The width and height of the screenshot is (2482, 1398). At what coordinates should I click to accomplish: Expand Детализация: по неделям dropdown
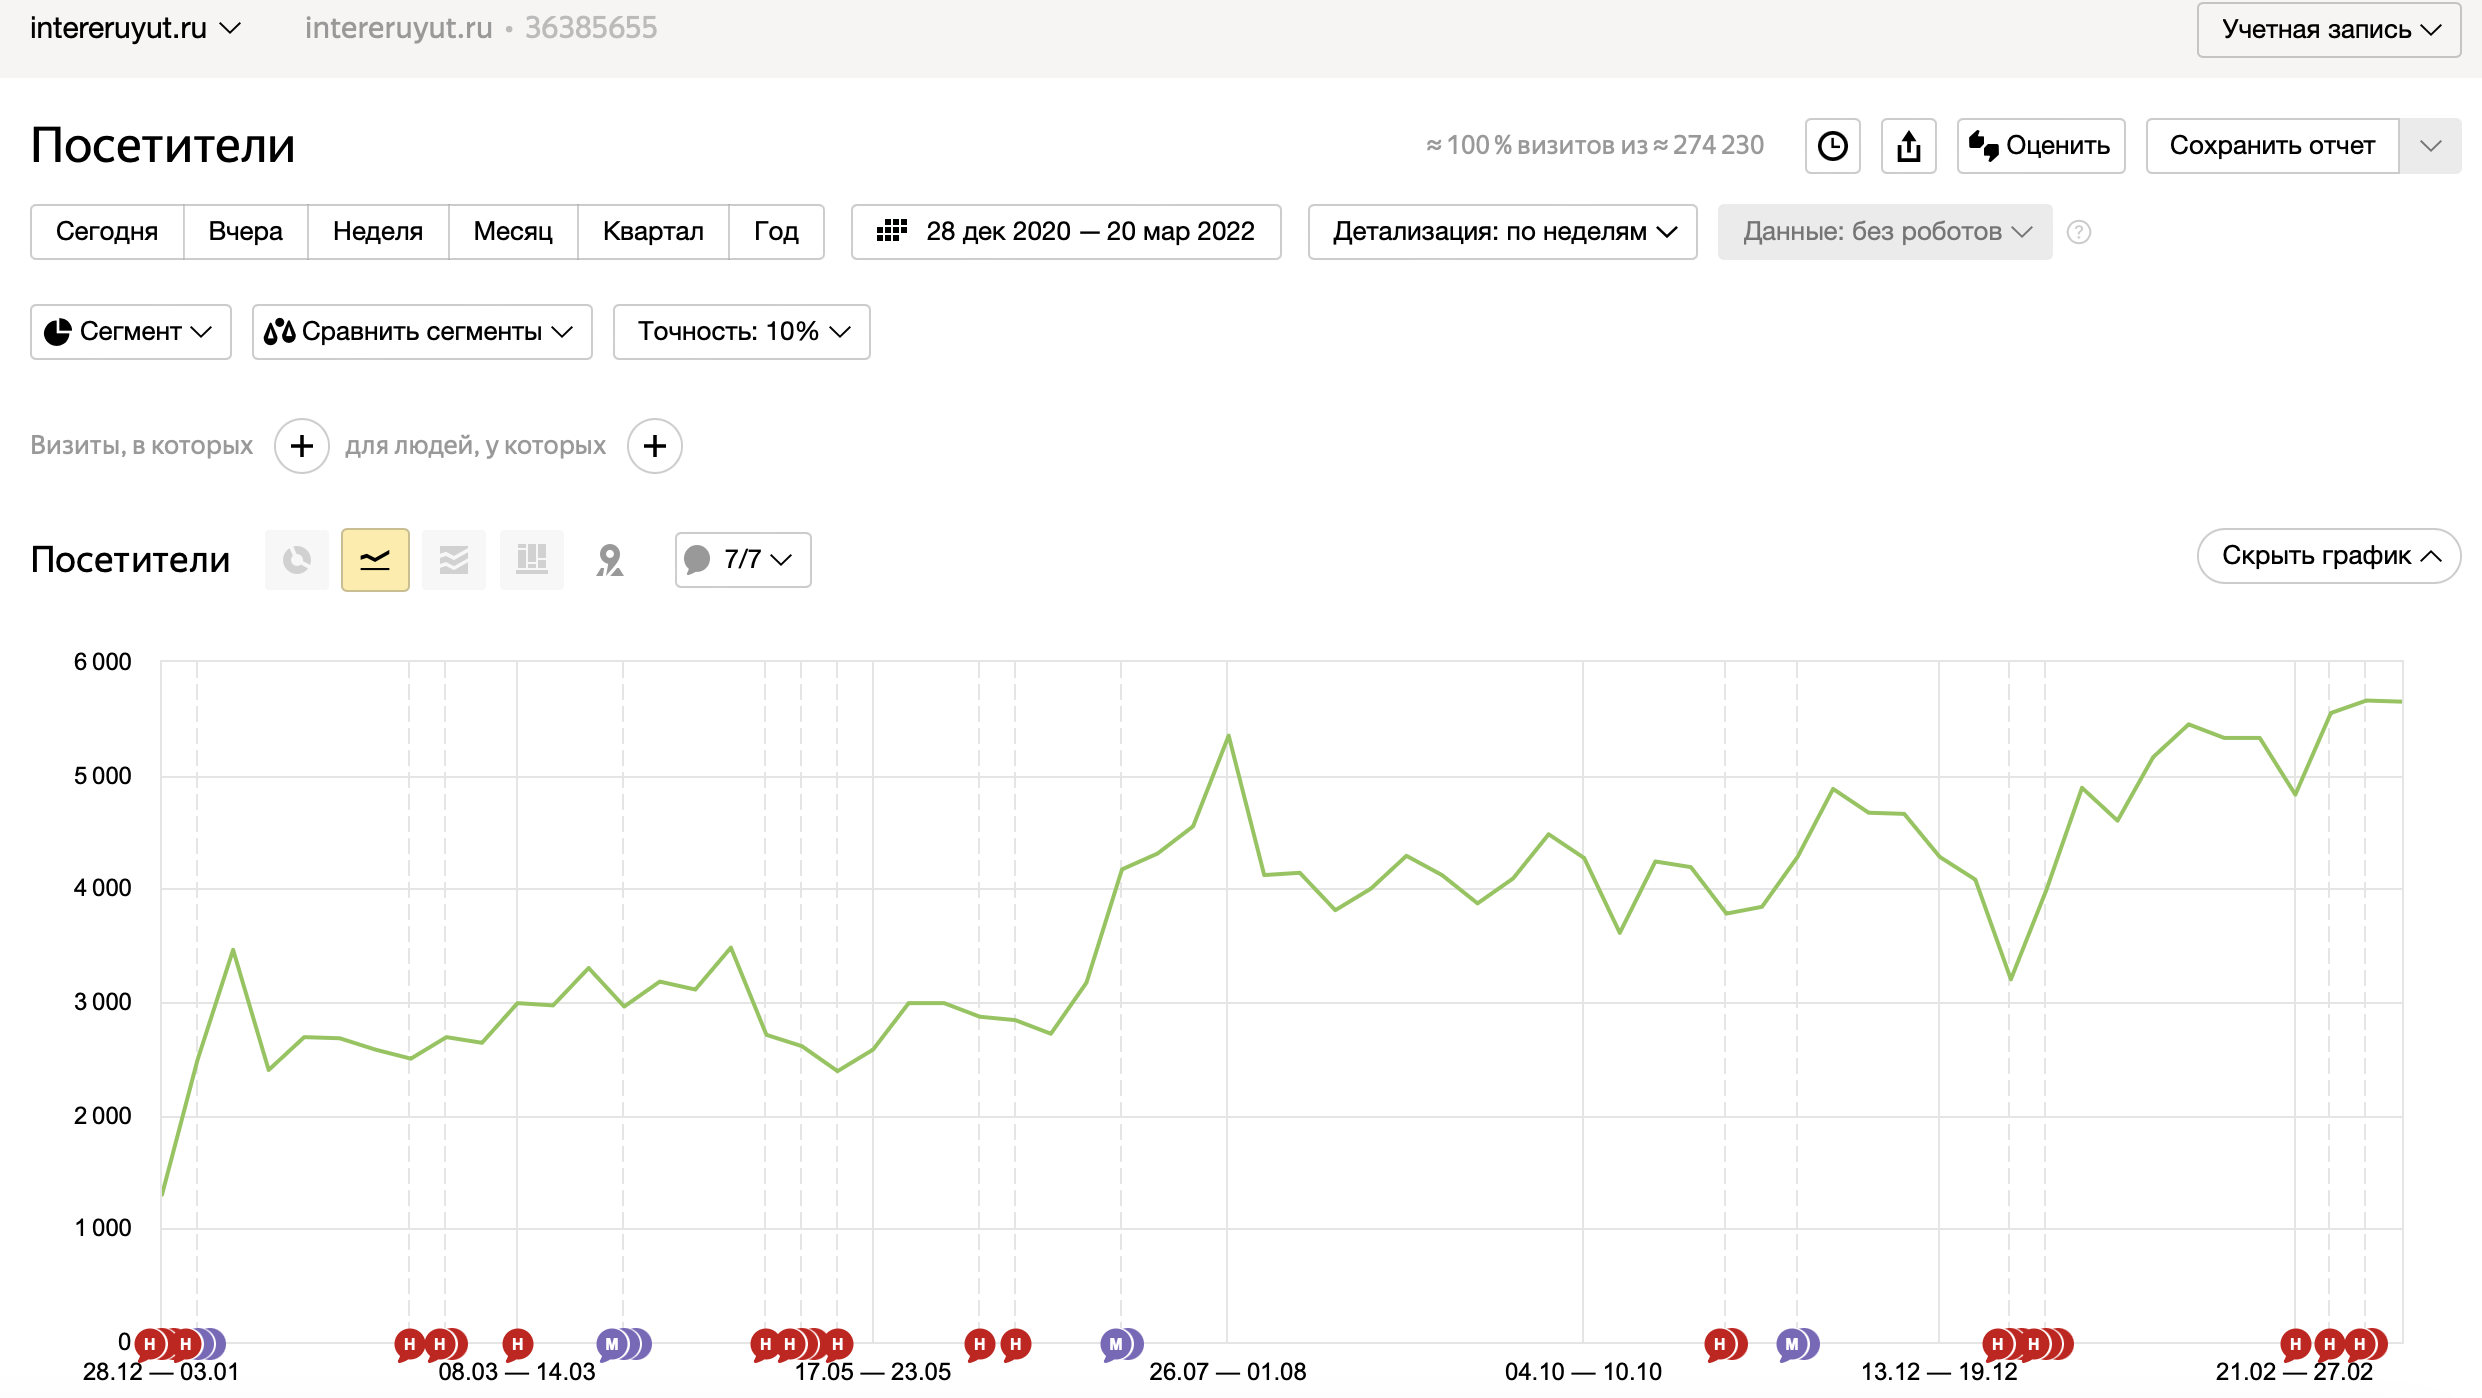1502,232
